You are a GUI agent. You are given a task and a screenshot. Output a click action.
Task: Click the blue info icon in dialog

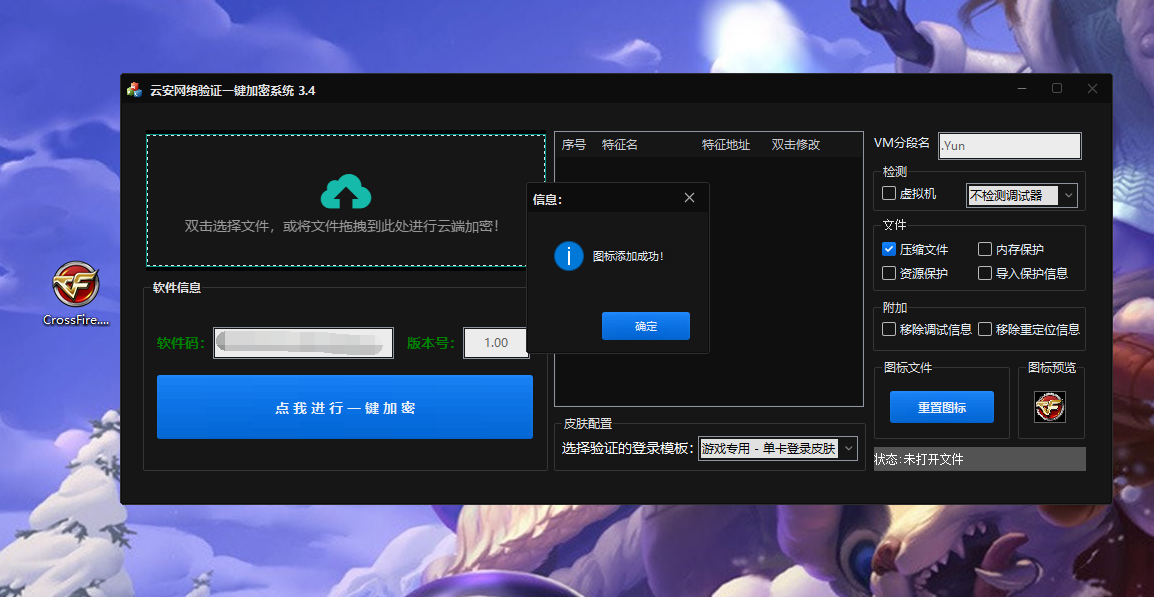(569, 256)
